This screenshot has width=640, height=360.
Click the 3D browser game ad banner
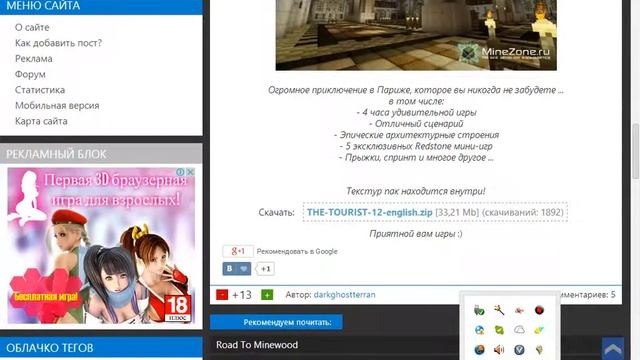click(101, 246)
